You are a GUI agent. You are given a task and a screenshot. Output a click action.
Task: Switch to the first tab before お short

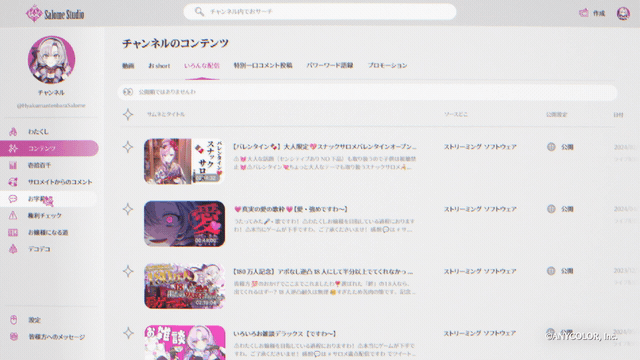(x=128, y=66)
